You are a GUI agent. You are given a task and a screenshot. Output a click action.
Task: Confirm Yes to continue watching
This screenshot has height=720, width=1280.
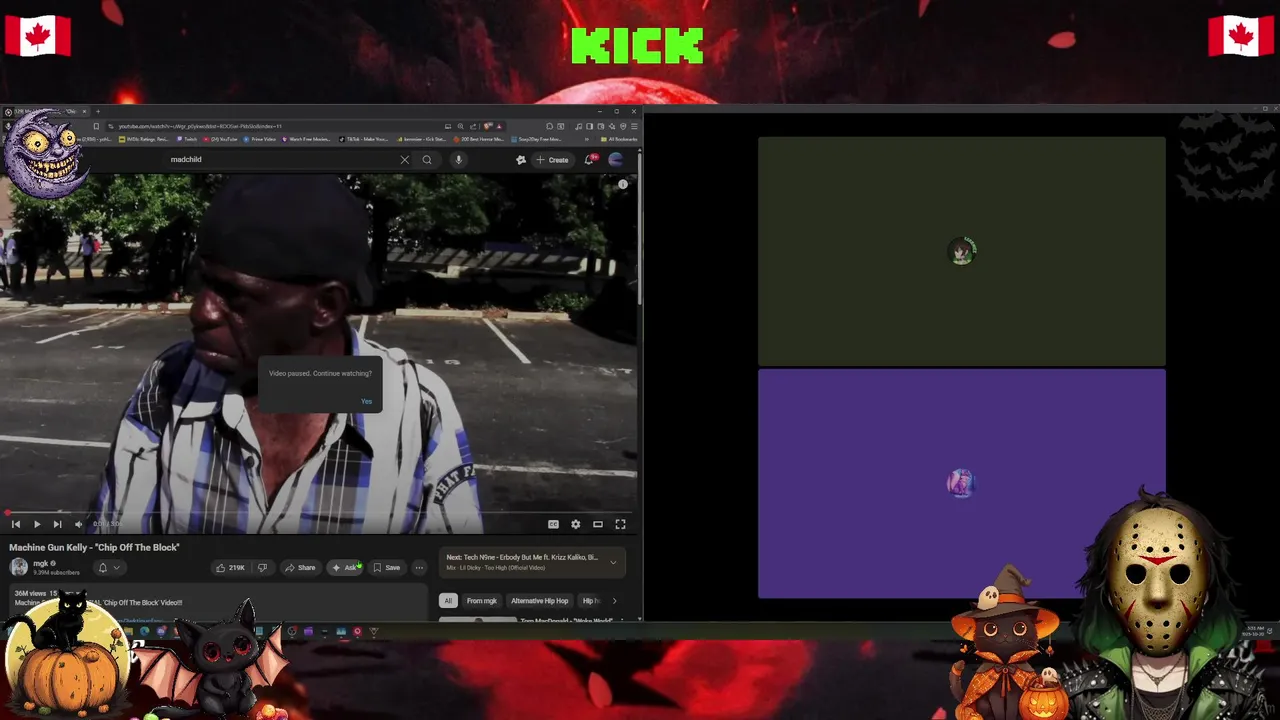click(x=366, y=401)
